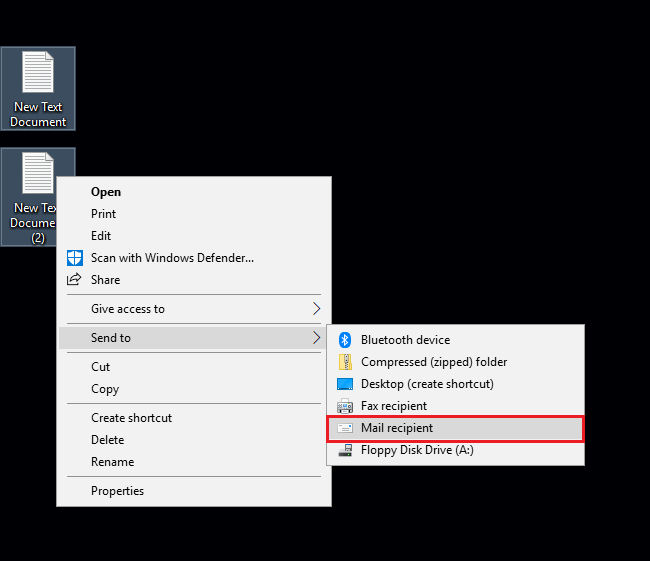This screenshot has height=561, width=650.
Task: Choose Print from the context menu
Action: [x=194, y=214]
